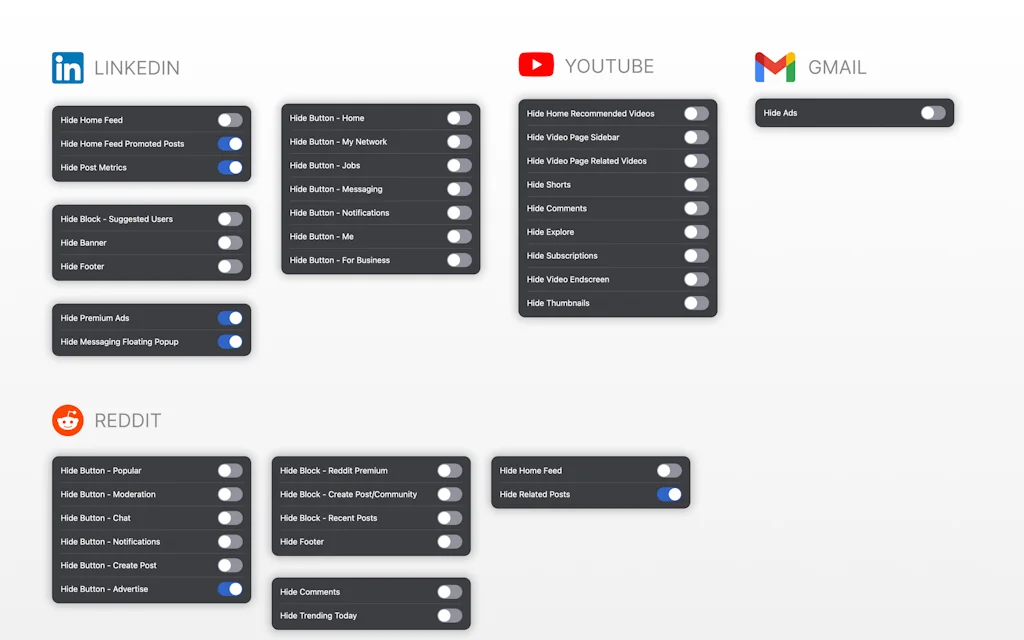Turn off Hide Button - Advertise toggle
This screenshot has height=640, width=1024.
coord(230,589)
